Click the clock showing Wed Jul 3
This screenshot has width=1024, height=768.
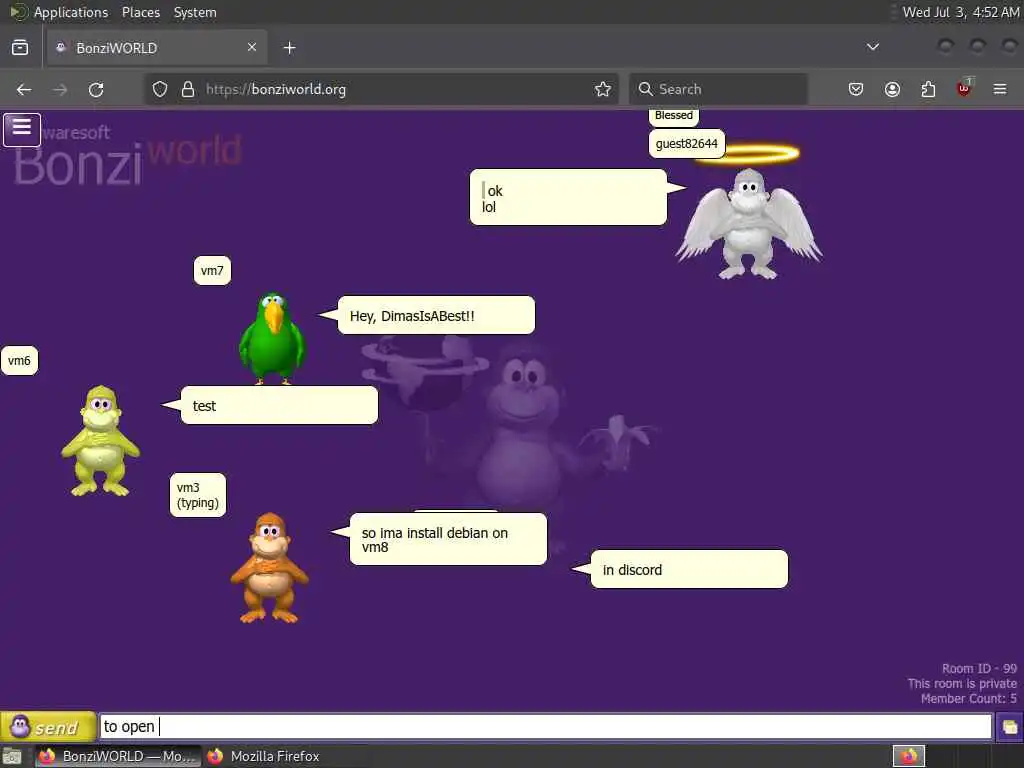click(x=960, y=12)
